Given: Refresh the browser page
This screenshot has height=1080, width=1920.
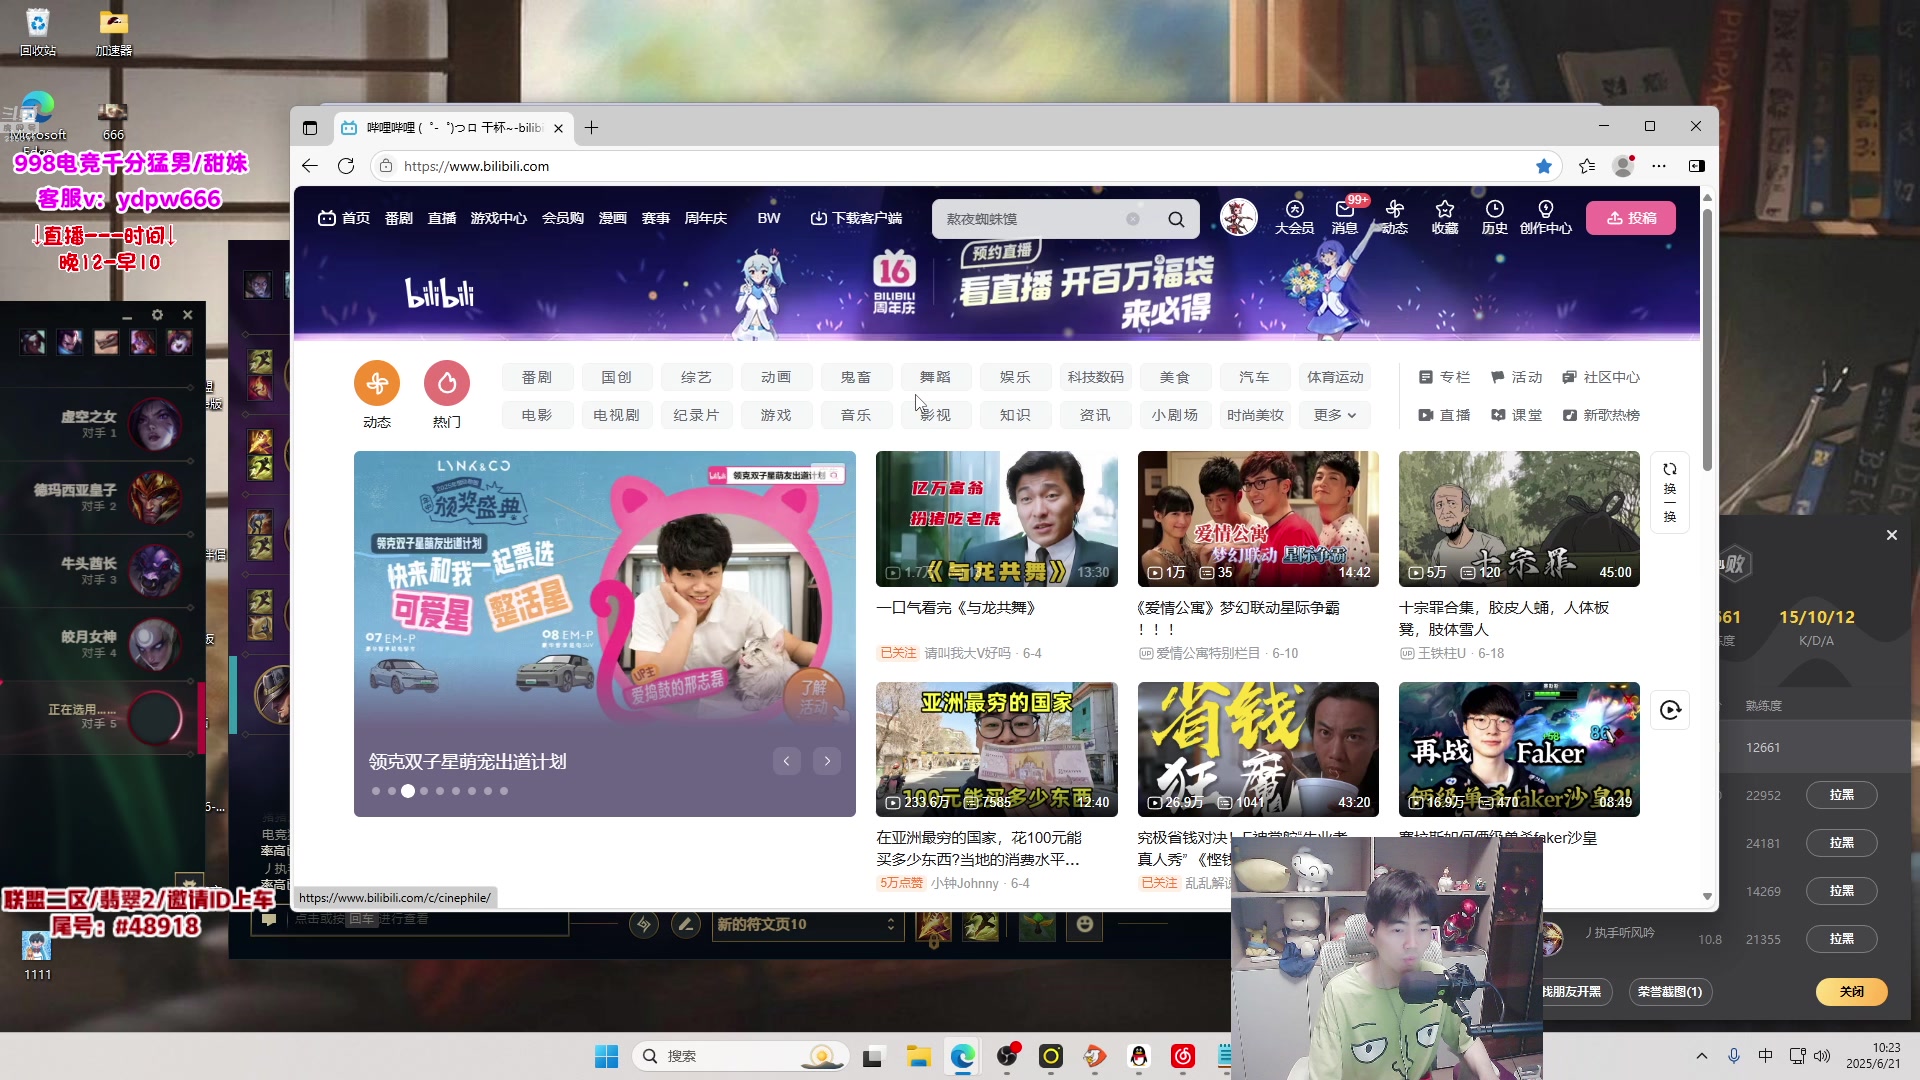Looking at the screenshot, I should pyautogui.click(x=346, y=166).
